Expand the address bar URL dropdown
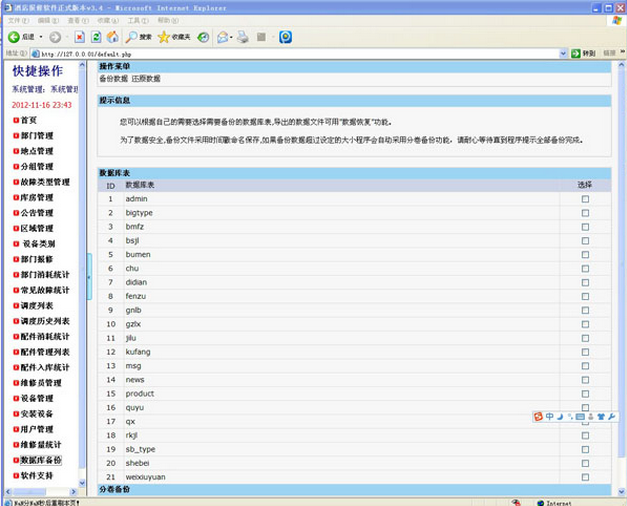The width and height of the screenshot is (627, 506). point(563,53)
